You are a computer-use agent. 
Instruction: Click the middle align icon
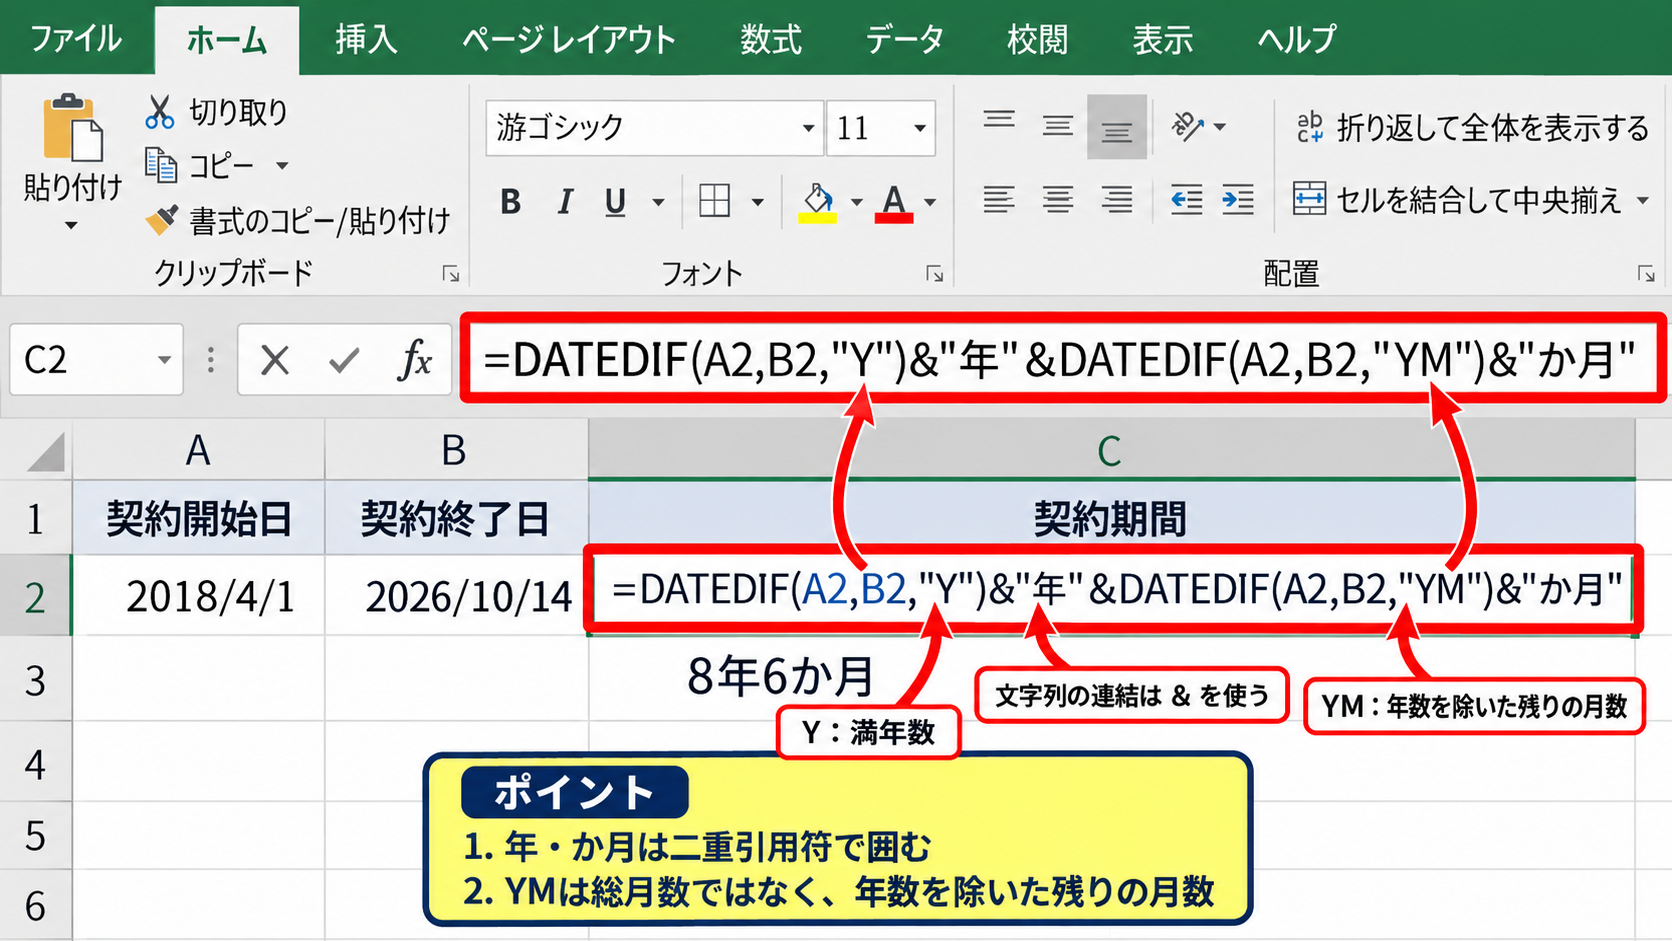tap(1057, 126)
